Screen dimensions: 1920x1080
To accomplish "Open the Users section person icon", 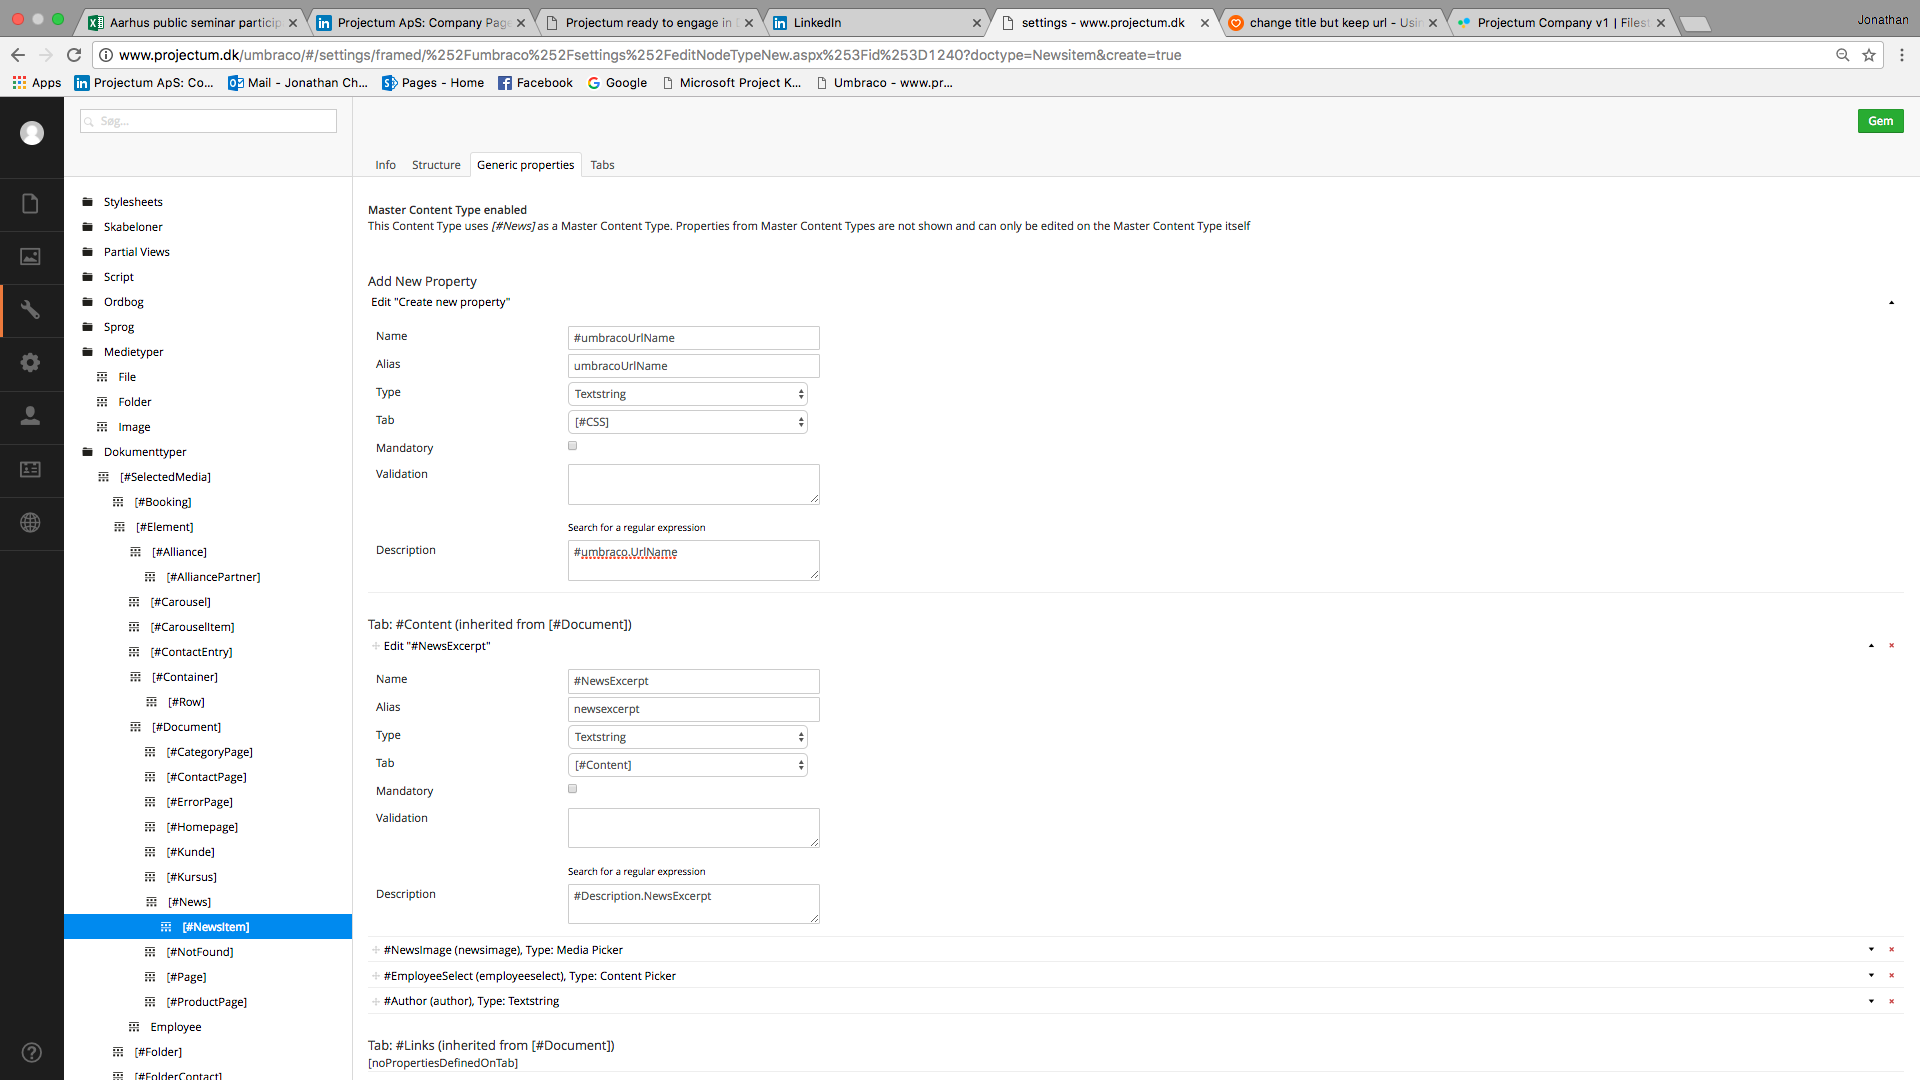I will [30, 415].
